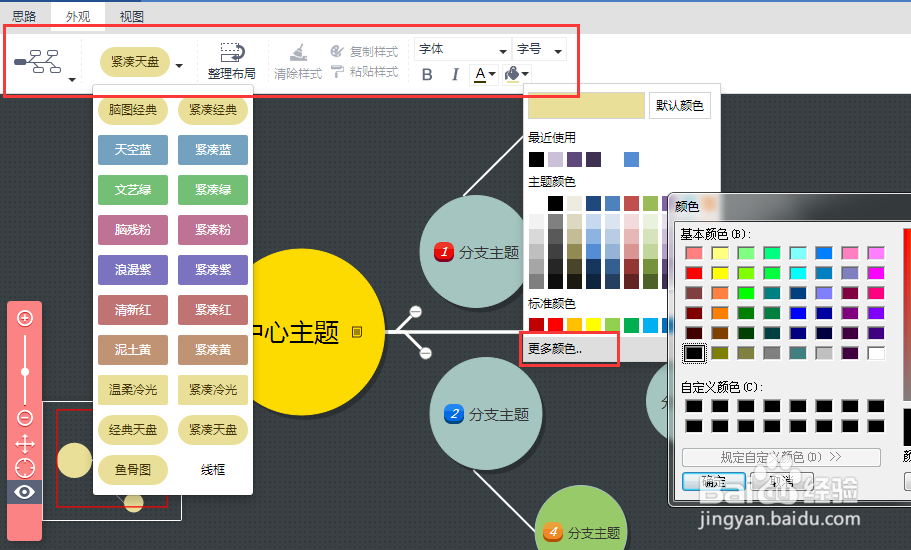Select the 紧凑红 theme

[x=213, y=310]
